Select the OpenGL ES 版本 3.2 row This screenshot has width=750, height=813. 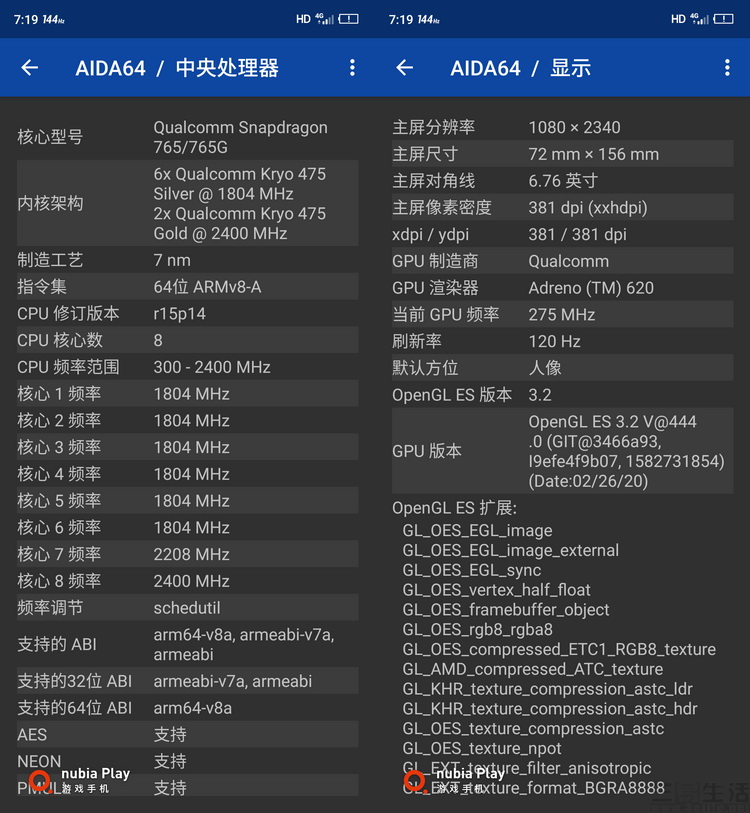563,395
